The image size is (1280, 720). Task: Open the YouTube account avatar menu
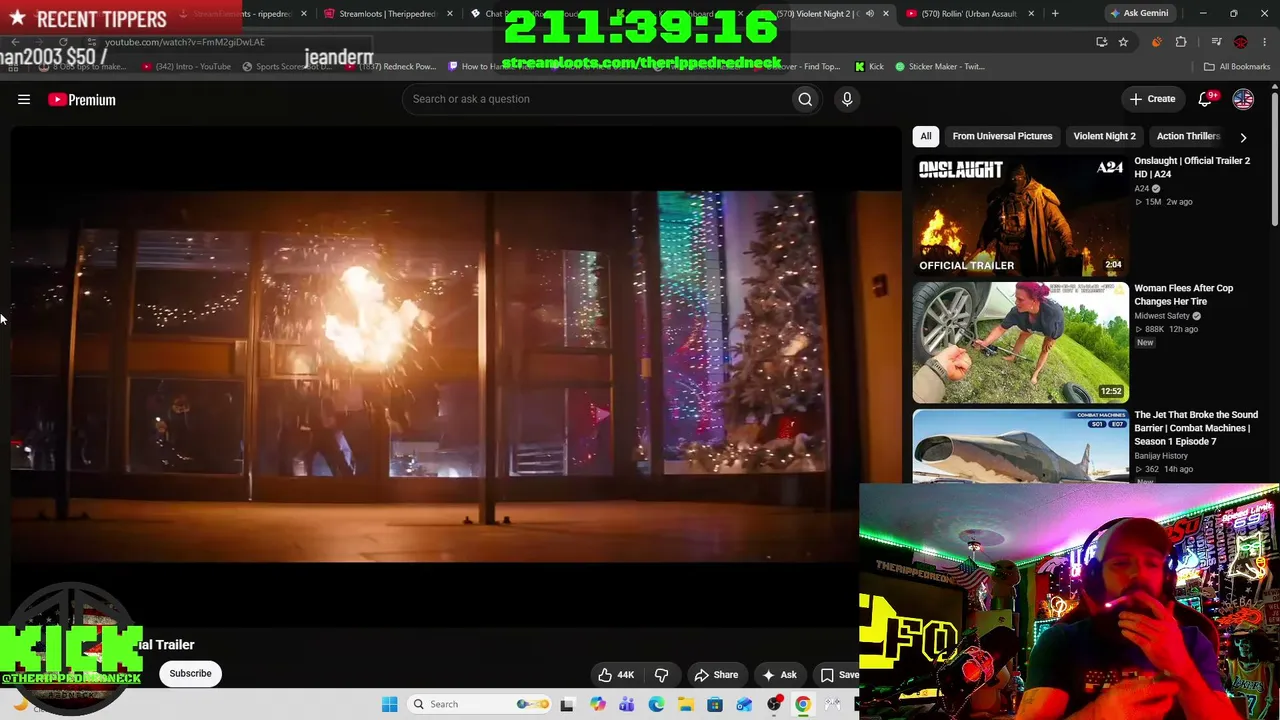(1243, 99)
